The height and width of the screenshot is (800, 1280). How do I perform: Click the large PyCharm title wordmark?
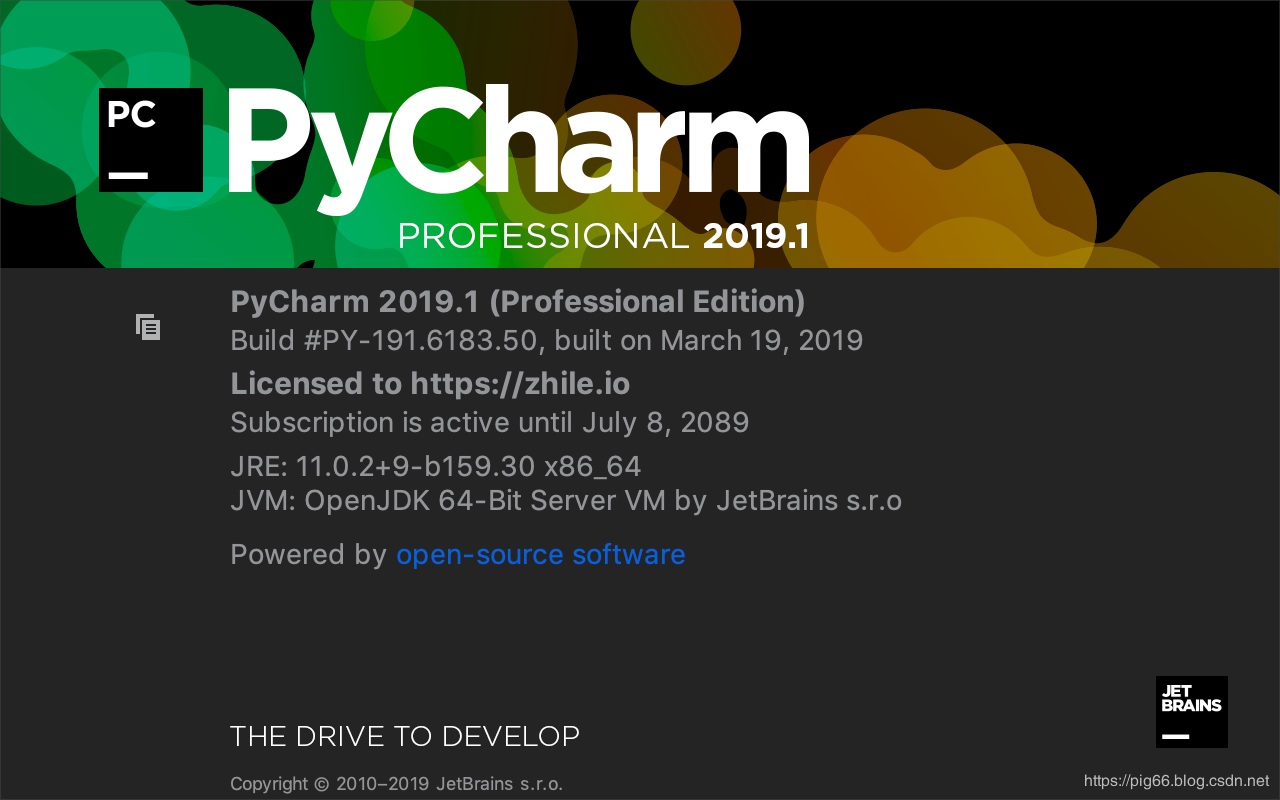click(x=518, y=148)
